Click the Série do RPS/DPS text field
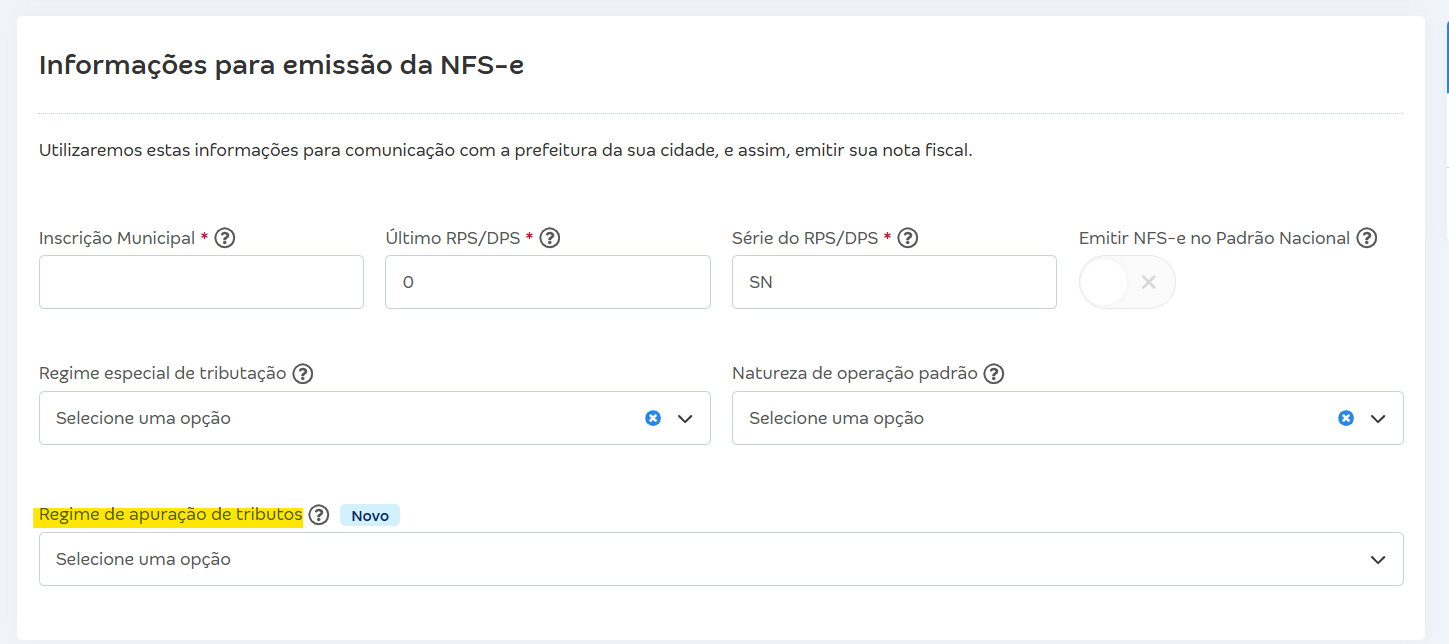The image size is (1449, 644). pos(893,281)
